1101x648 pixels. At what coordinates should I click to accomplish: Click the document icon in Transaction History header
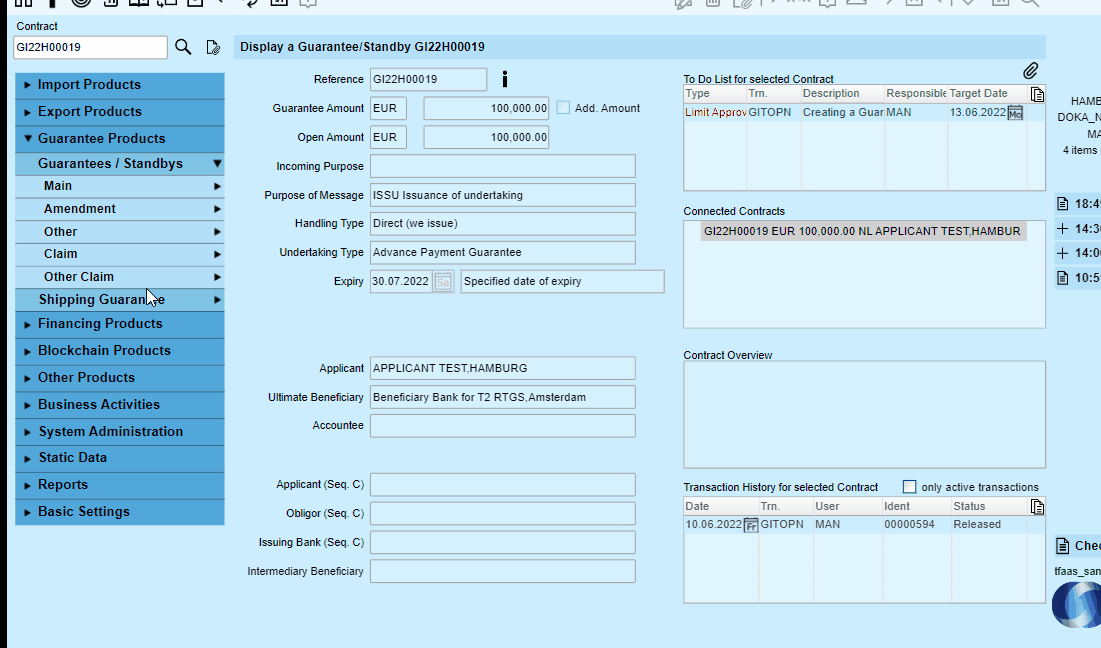(1037, 507)
